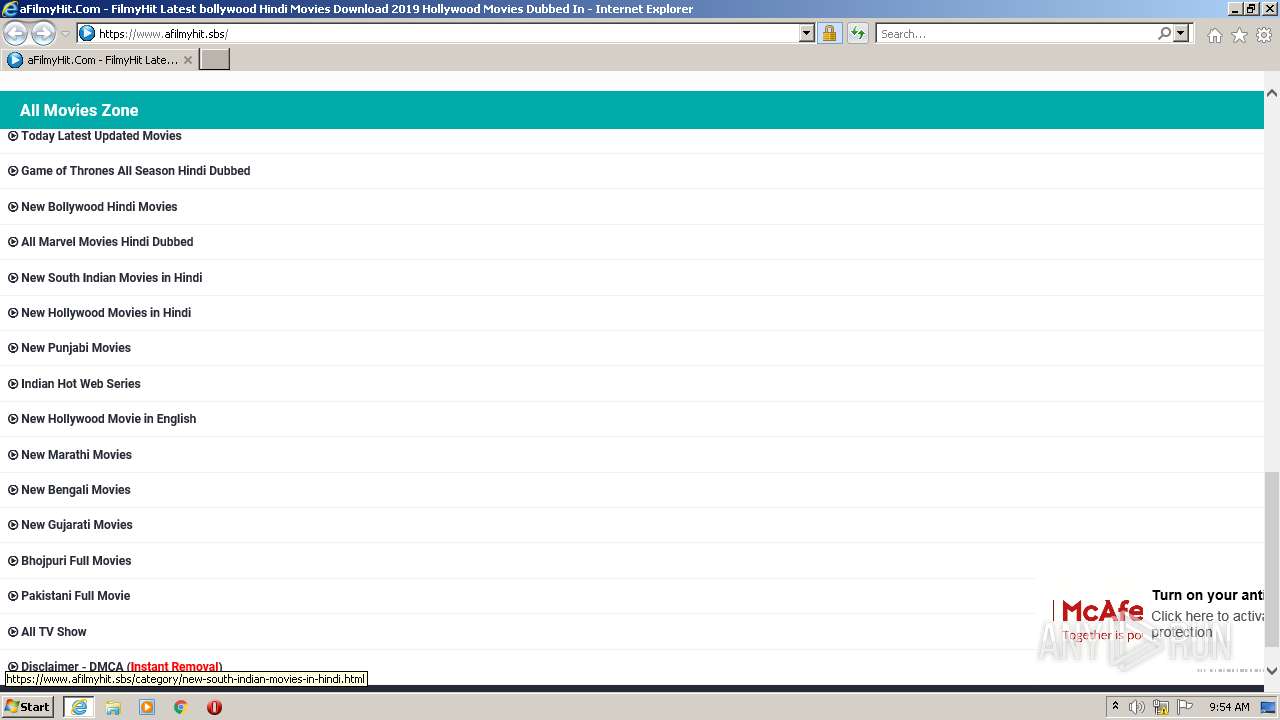Image resolution: width=1280 pixels, height=720 pixels.
Task: Open Bhojpuri Full Movies link
Action: tap(76, 561)
